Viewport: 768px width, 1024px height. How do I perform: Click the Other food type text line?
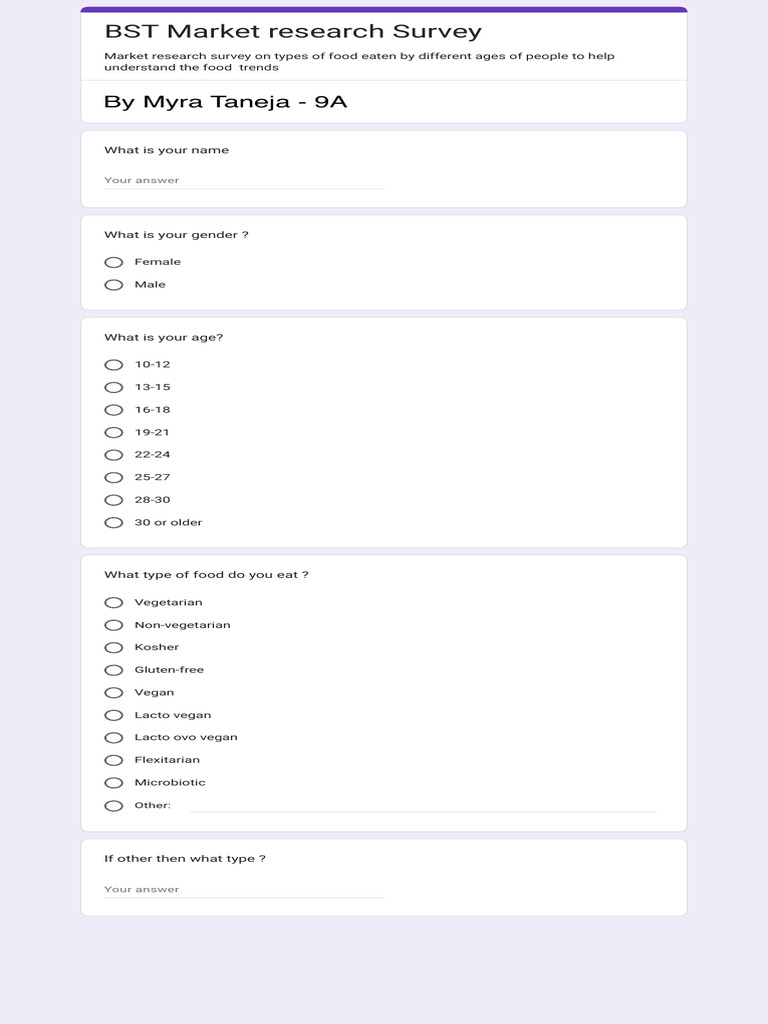click(423, 805)
